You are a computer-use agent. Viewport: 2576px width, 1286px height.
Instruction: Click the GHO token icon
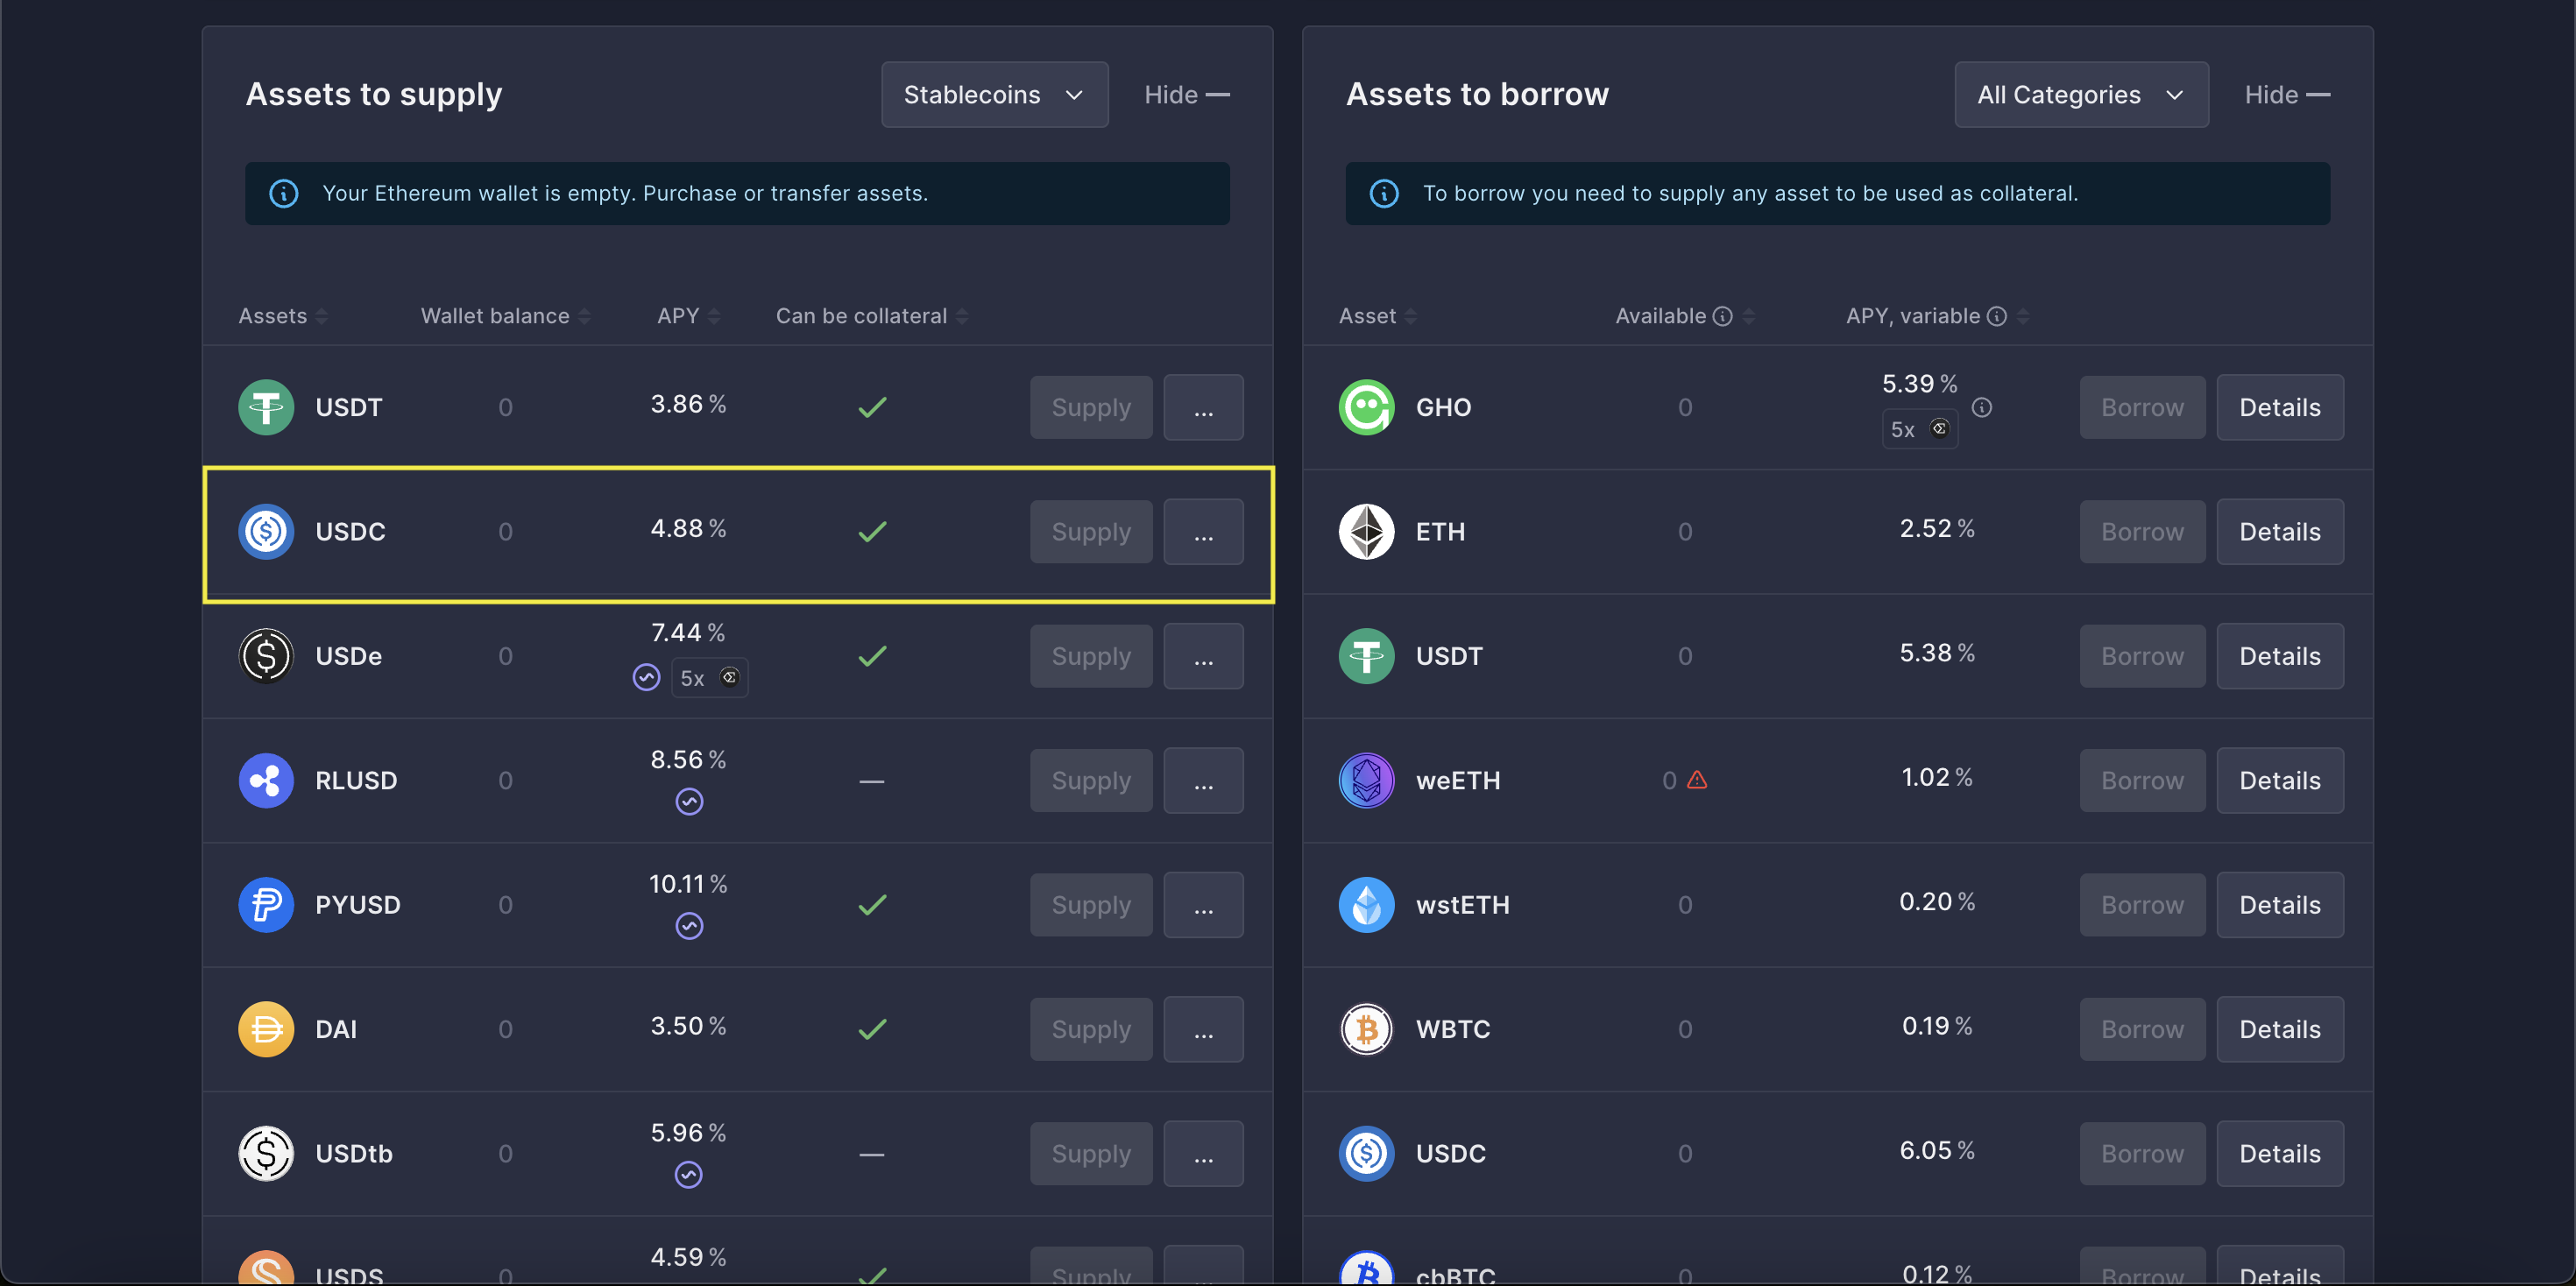(x=1366, y=407)
